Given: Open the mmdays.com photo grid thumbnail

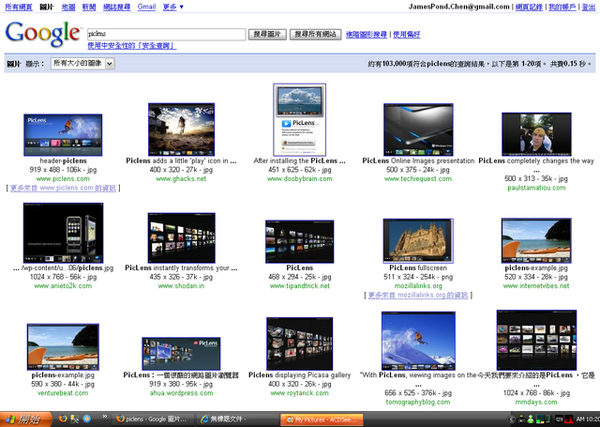Looking at the screenshot, I should tap(536, 340).
